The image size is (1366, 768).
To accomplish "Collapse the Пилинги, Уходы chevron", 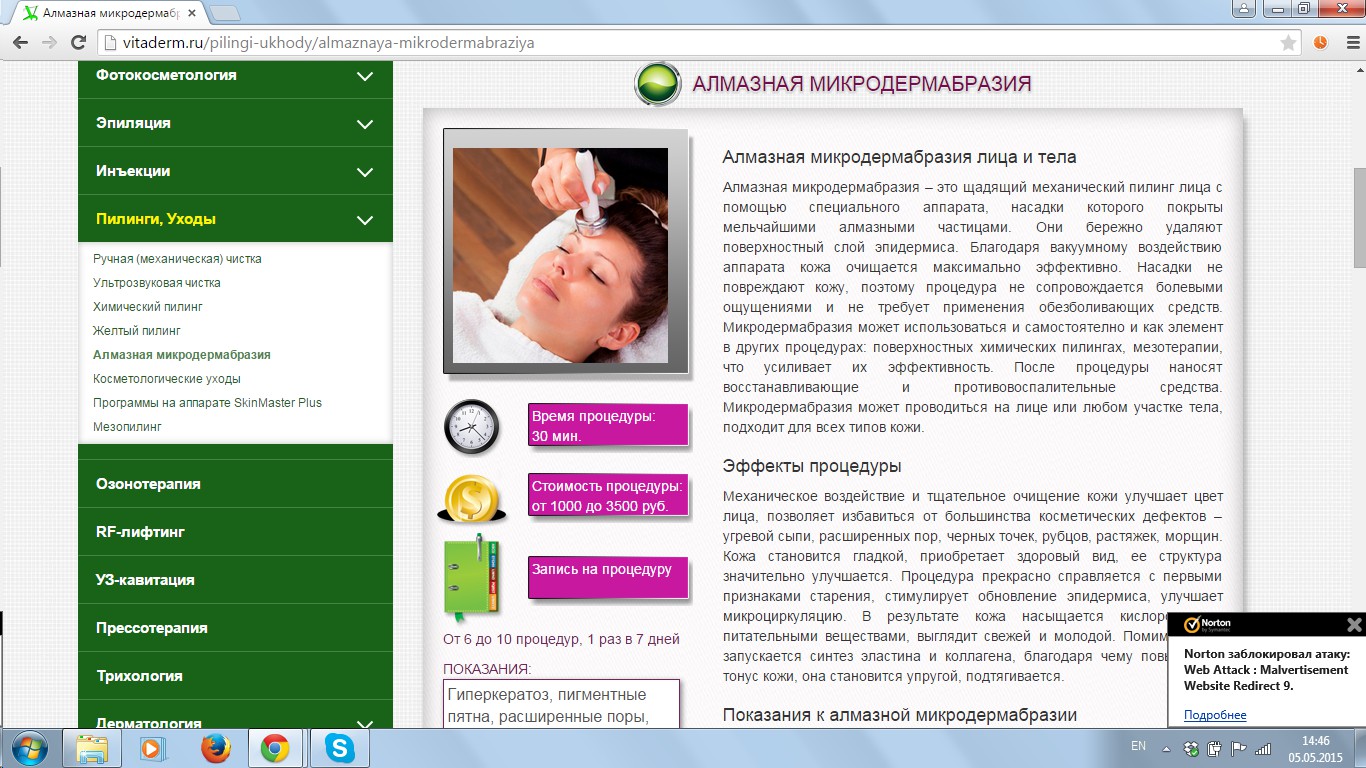I will point(365,220).
